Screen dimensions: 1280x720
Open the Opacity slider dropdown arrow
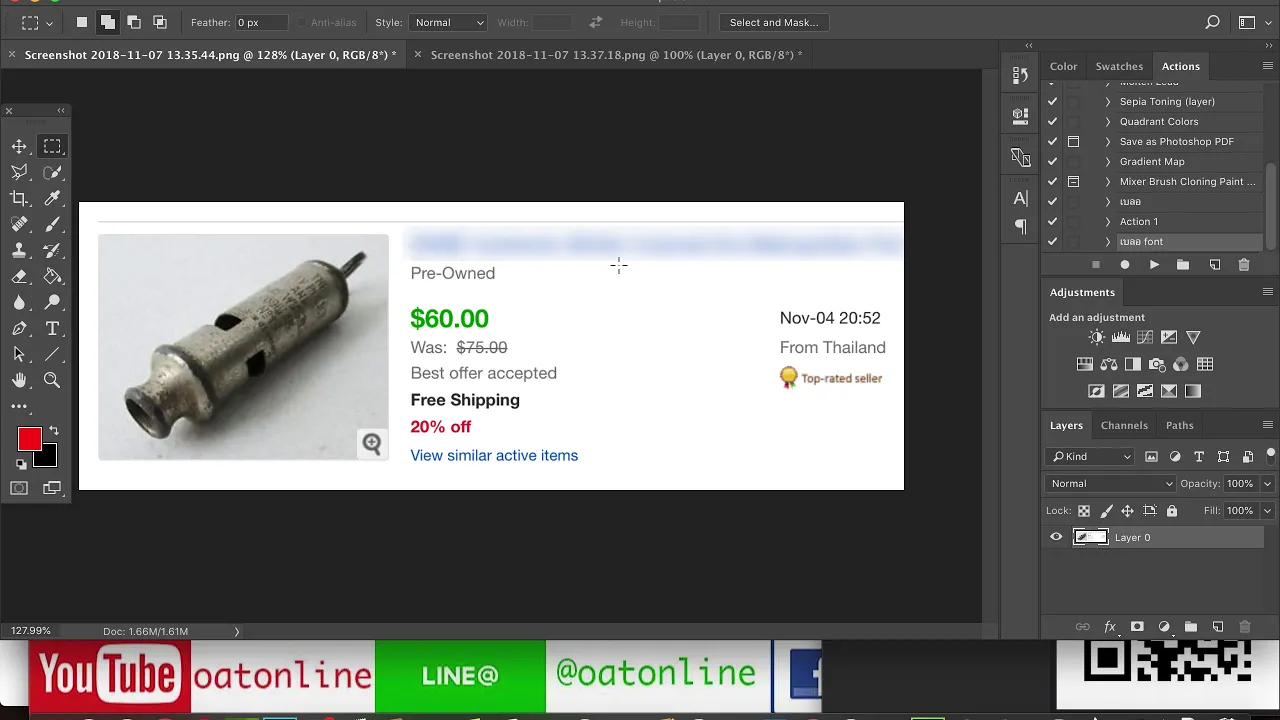[1267, 484]
